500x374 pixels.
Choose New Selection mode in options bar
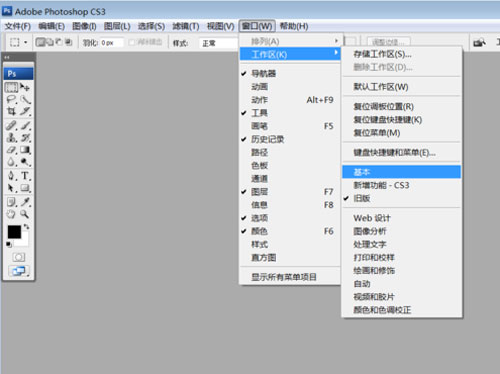point(40,42)
